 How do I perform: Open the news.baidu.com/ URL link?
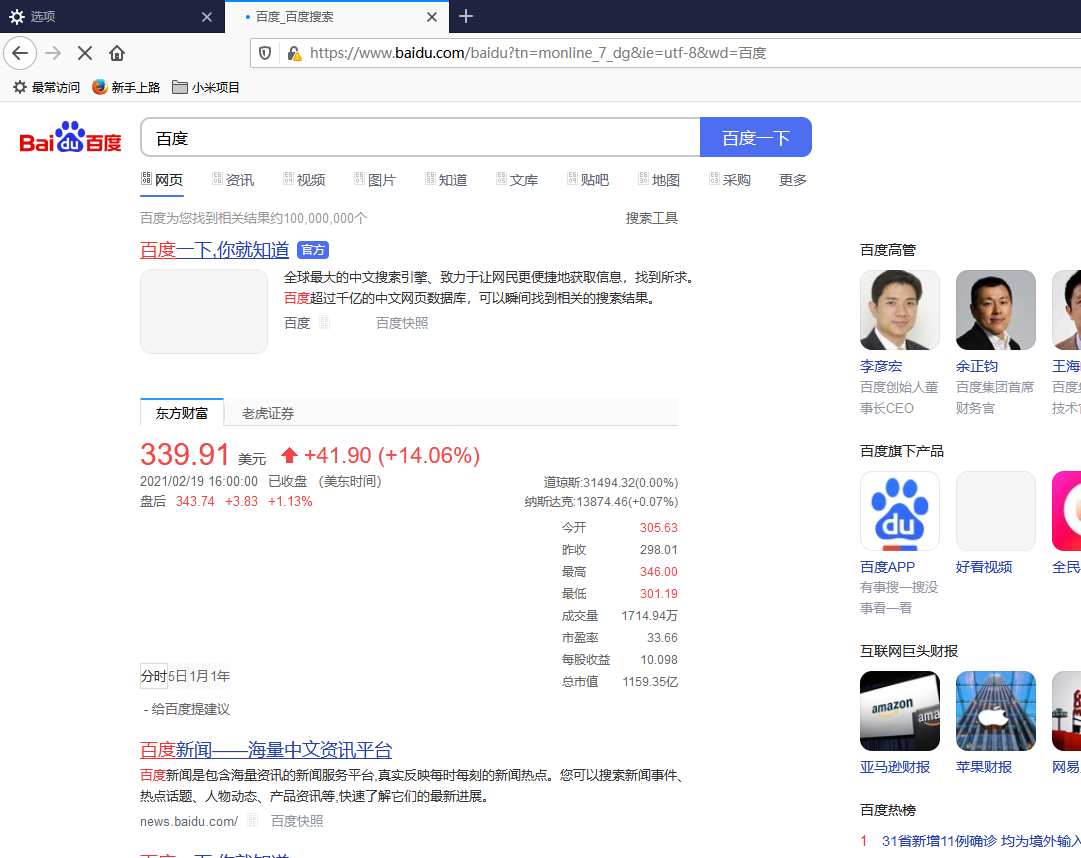[x=189, y=821]
